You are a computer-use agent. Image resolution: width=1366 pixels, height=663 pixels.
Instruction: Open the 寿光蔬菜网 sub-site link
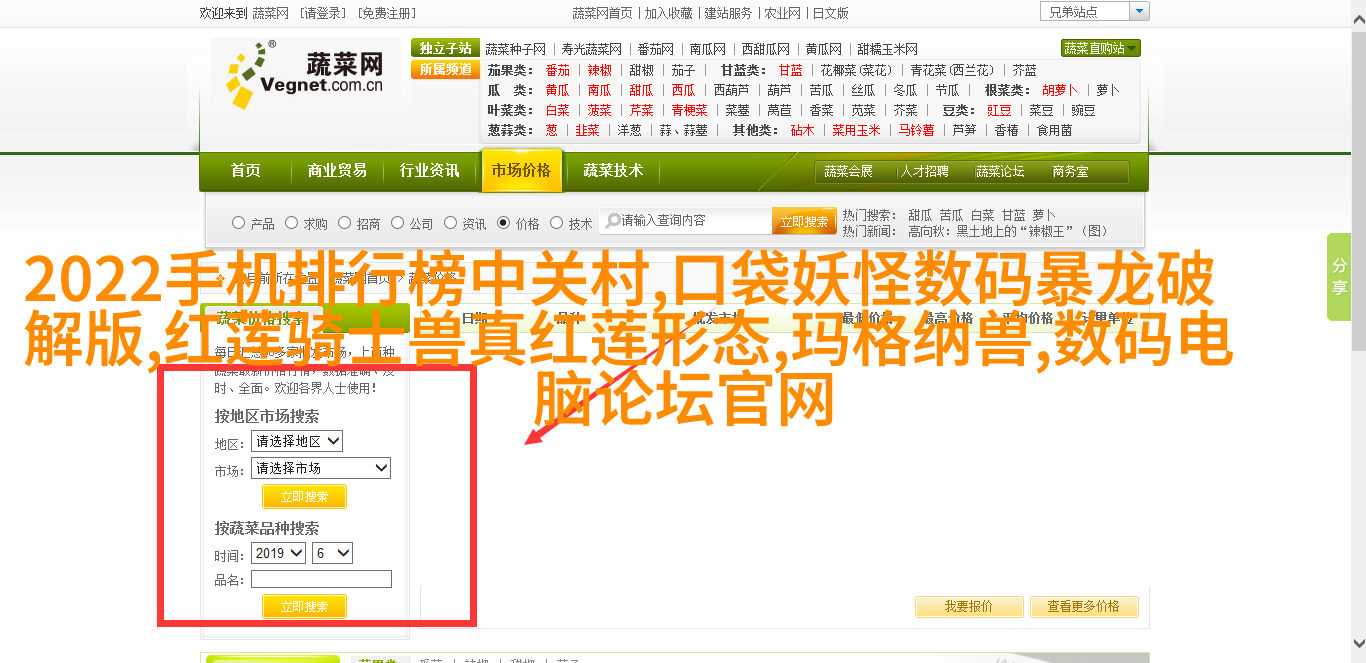point(591,49)
